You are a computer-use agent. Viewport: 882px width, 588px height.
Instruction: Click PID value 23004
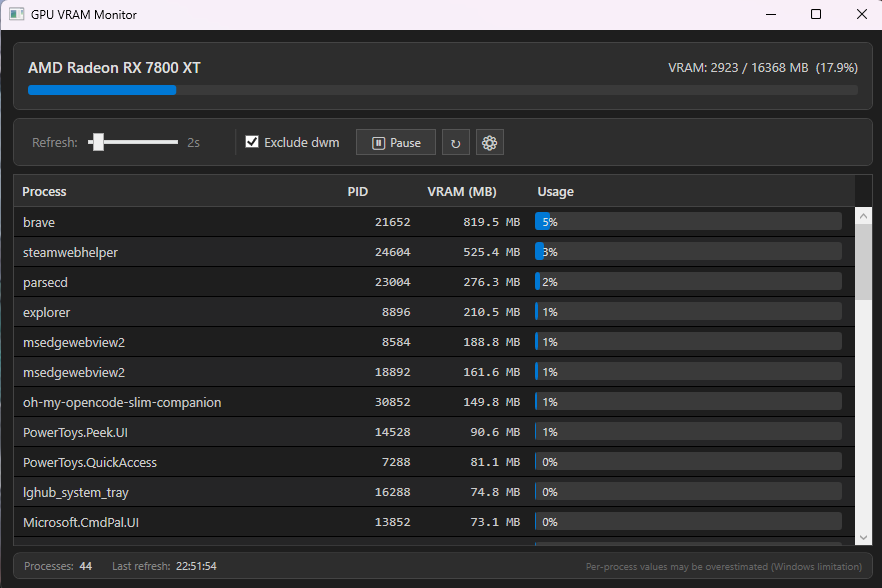click(x=393, y=282)
